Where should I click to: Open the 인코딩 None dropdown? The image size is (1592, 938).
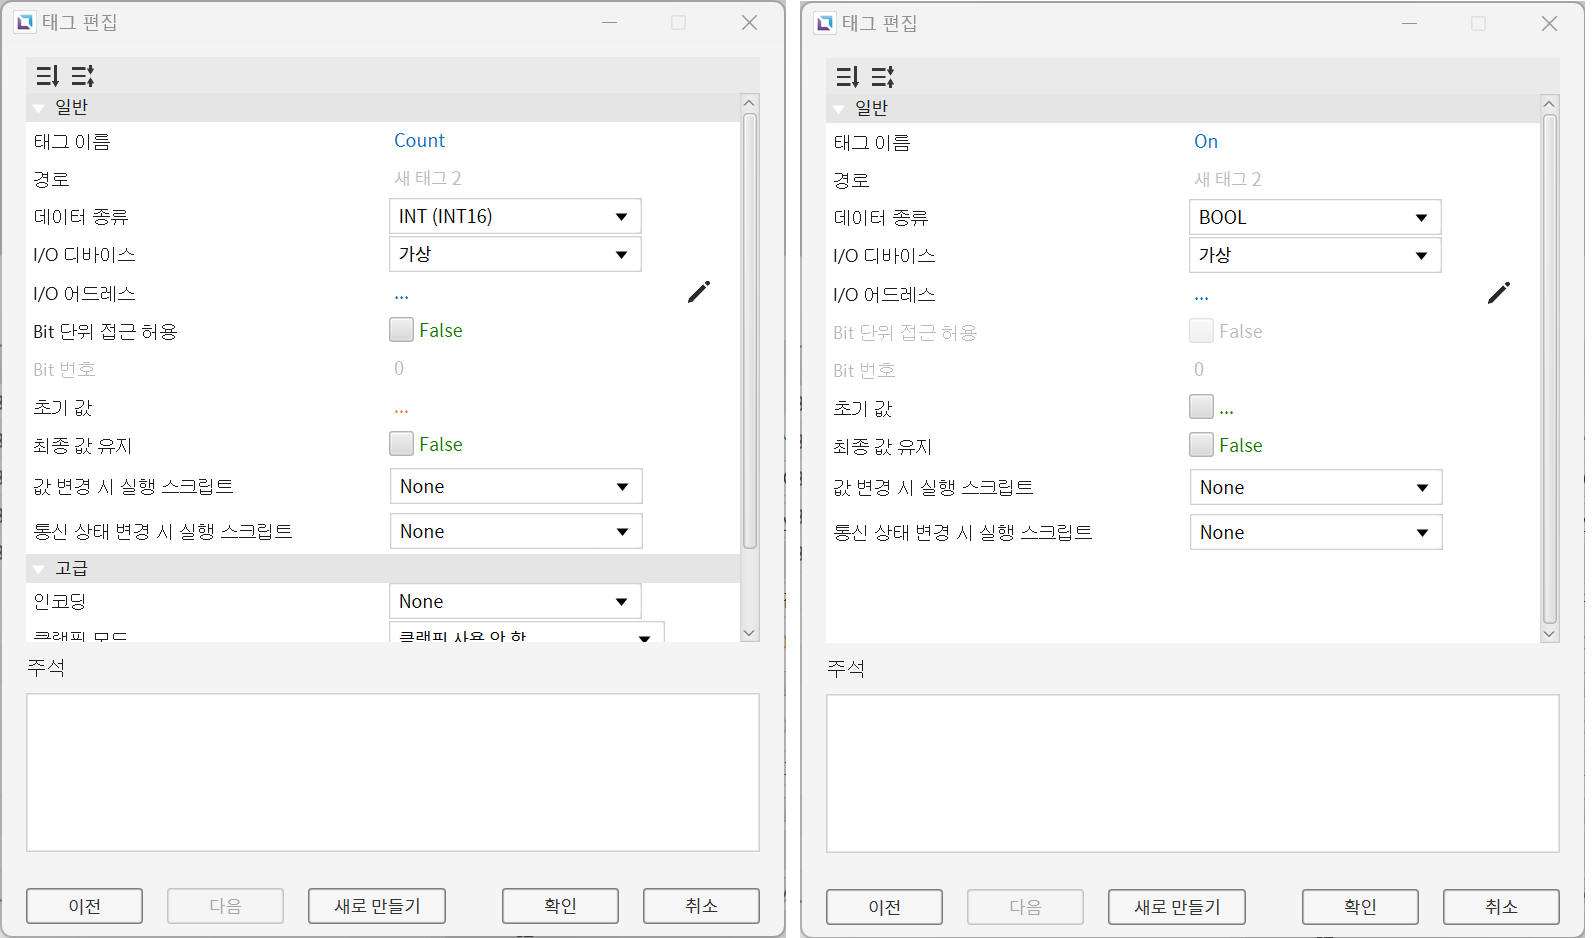click(515, 601)
